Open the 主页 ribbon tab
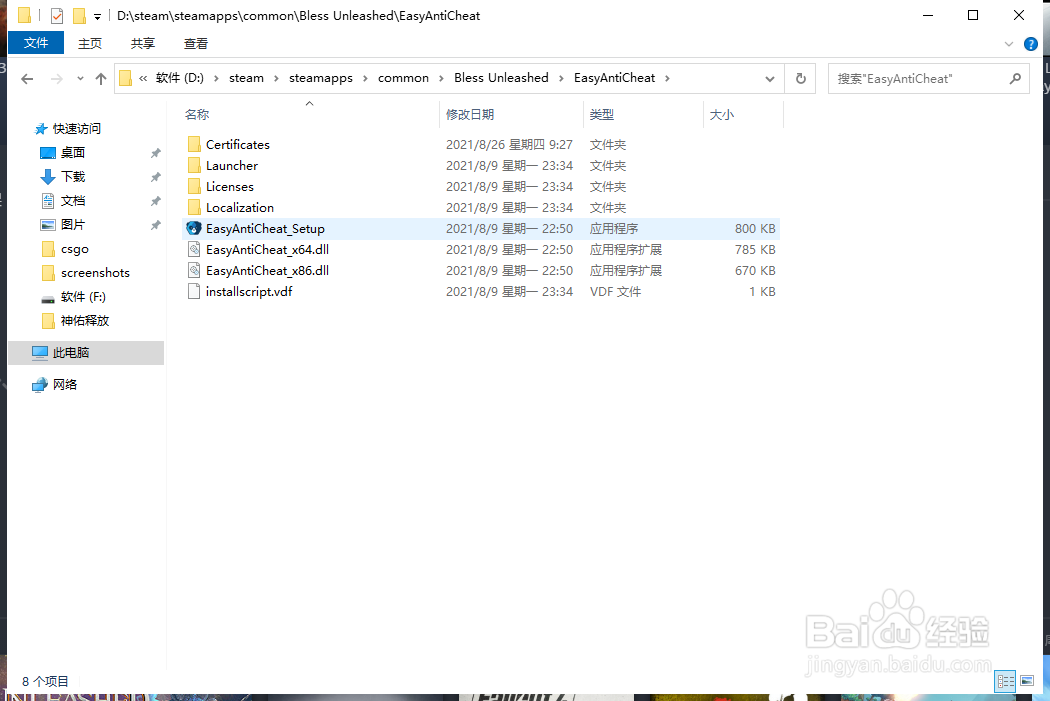 [90, 44]
